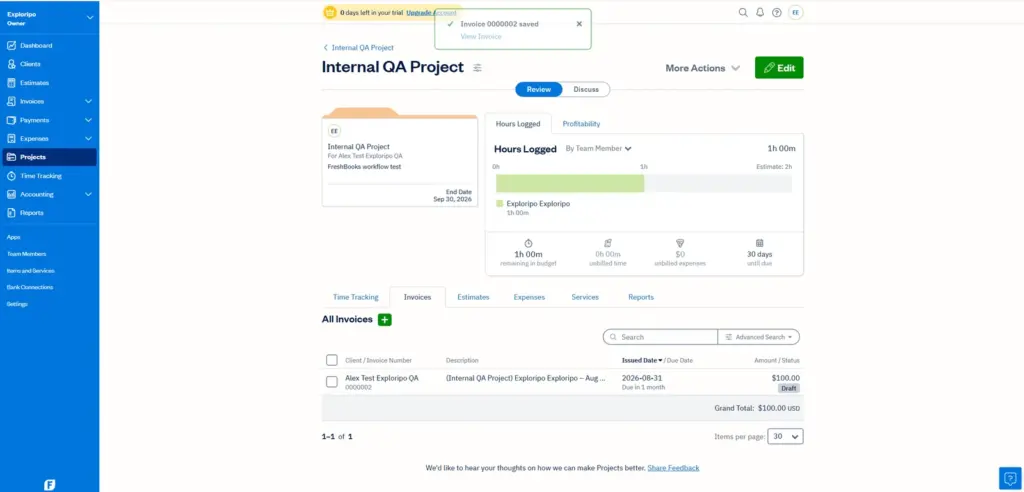Viewport: 1024px width, 492px height.
Task: Open the help question mark icon in header
Action: coord(776,12)
